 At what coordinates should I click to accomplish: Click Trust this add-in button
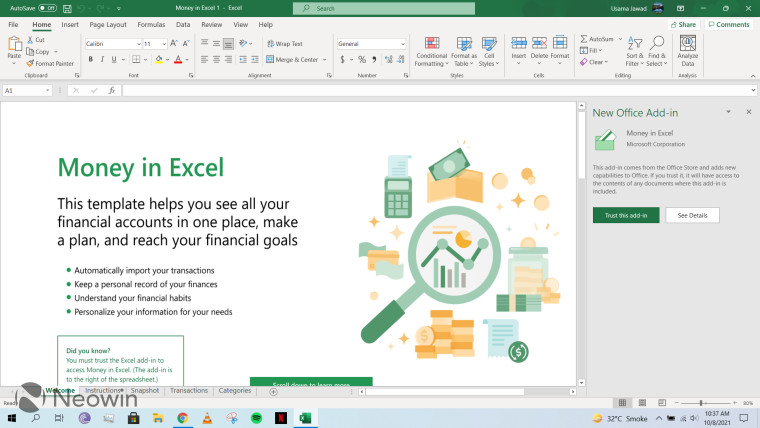625,215
